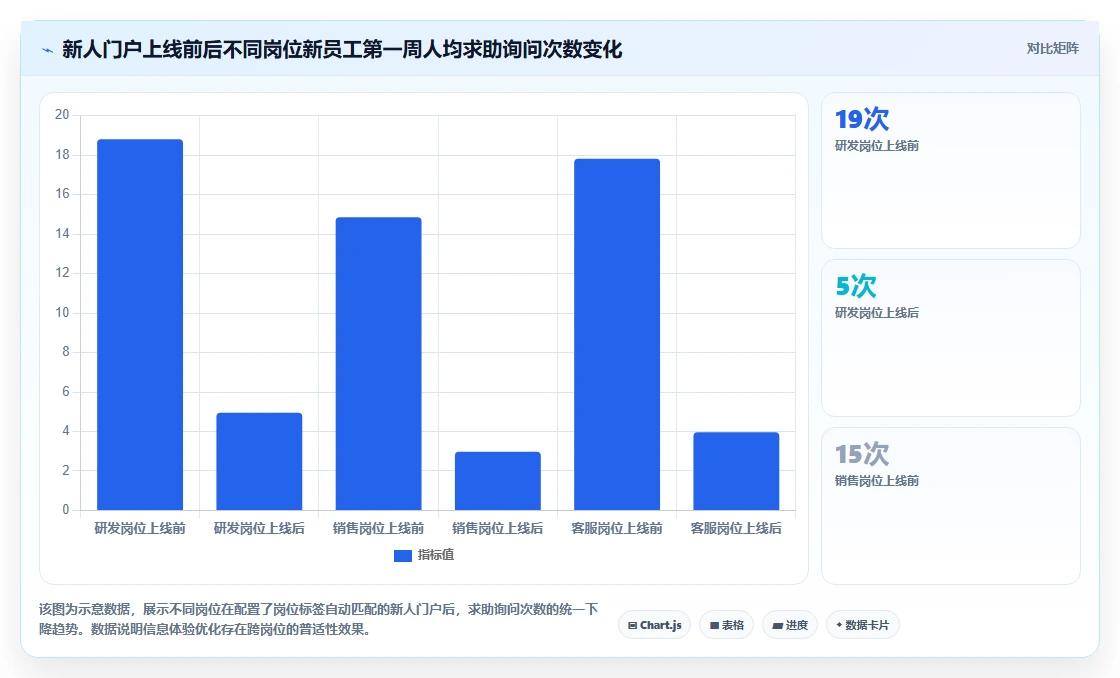Viewport: 1120px width, 678px height.
Task: Click the 销售岗位上线前 bar in chart
Action: pos(379,364)
